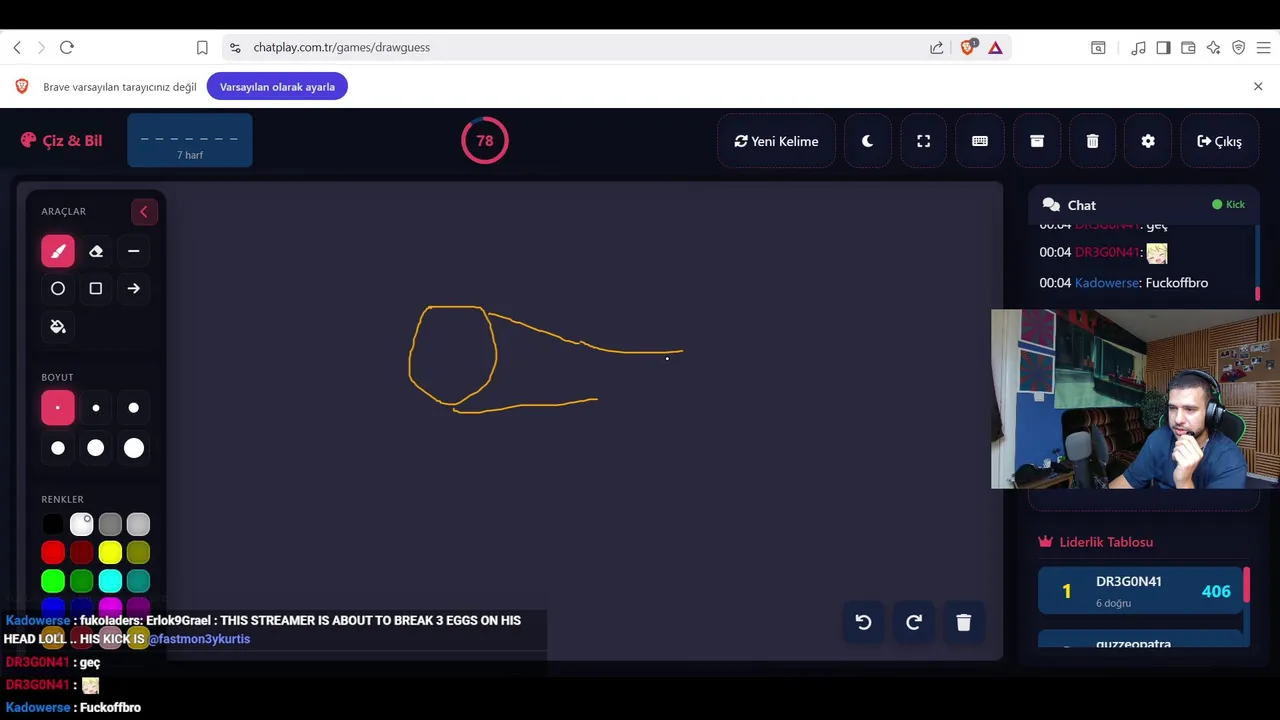This screenshot has width=1280, height=720.
Task: Collapse the Araçlar tools panel
Action: [x=143, y=211]
